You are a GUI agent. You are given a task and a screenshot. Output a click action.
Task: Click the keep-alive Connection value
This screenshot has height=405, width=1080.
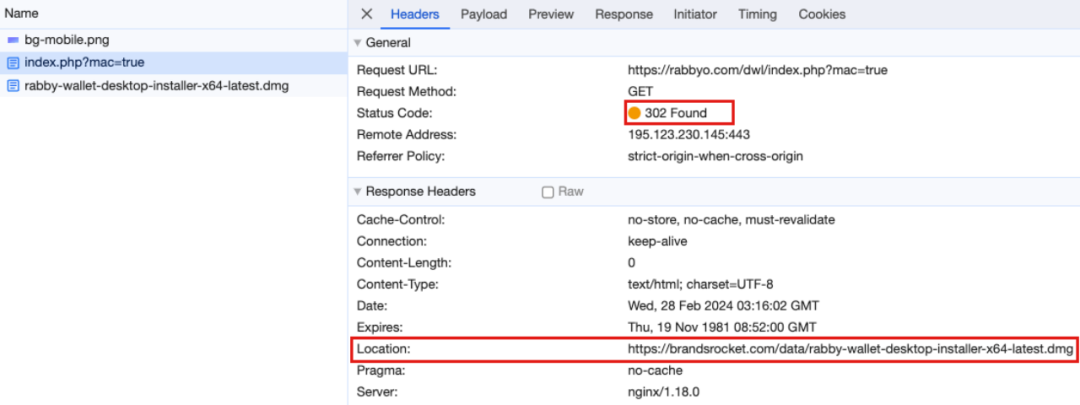[x=657, y=242]
